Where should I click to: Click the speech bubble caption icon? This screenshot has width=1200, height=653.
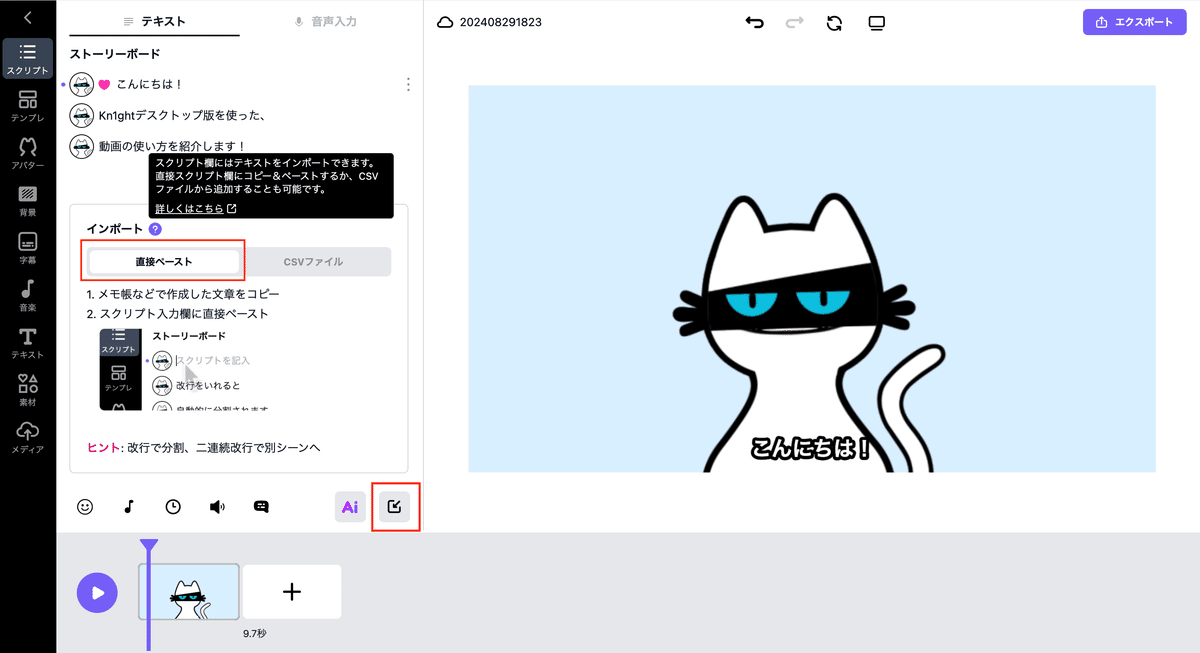(261, 507)
